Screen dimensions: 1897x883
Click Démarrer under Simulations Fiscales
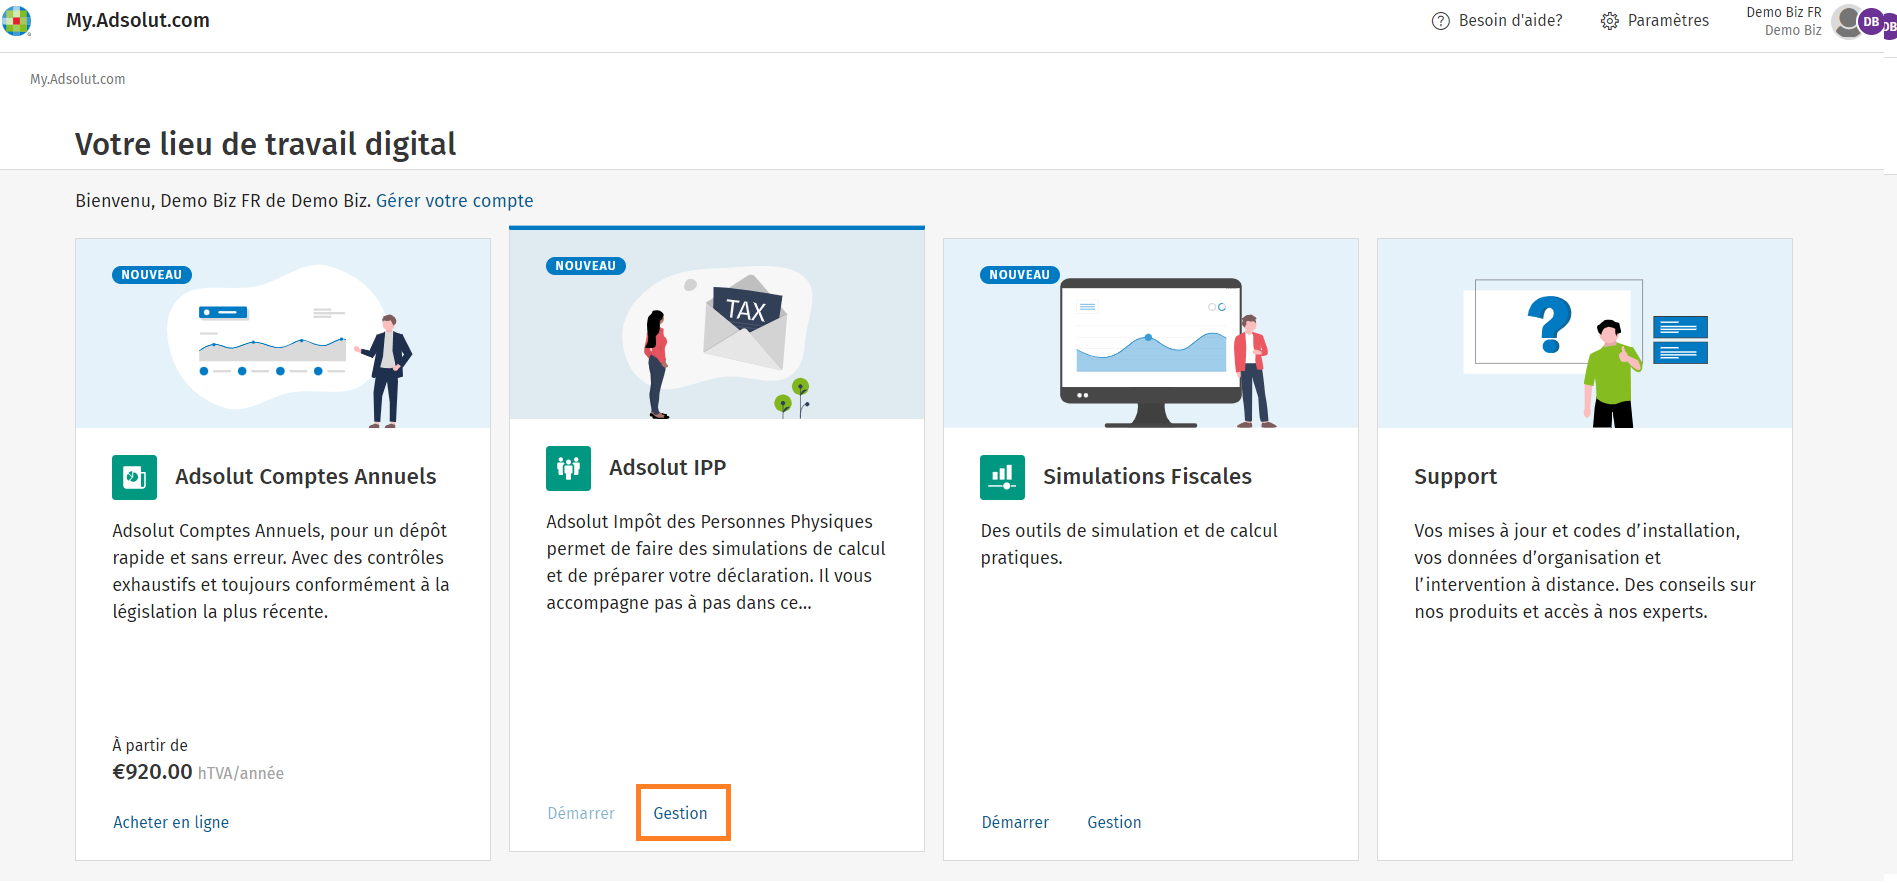click(x=1015, y=822)
